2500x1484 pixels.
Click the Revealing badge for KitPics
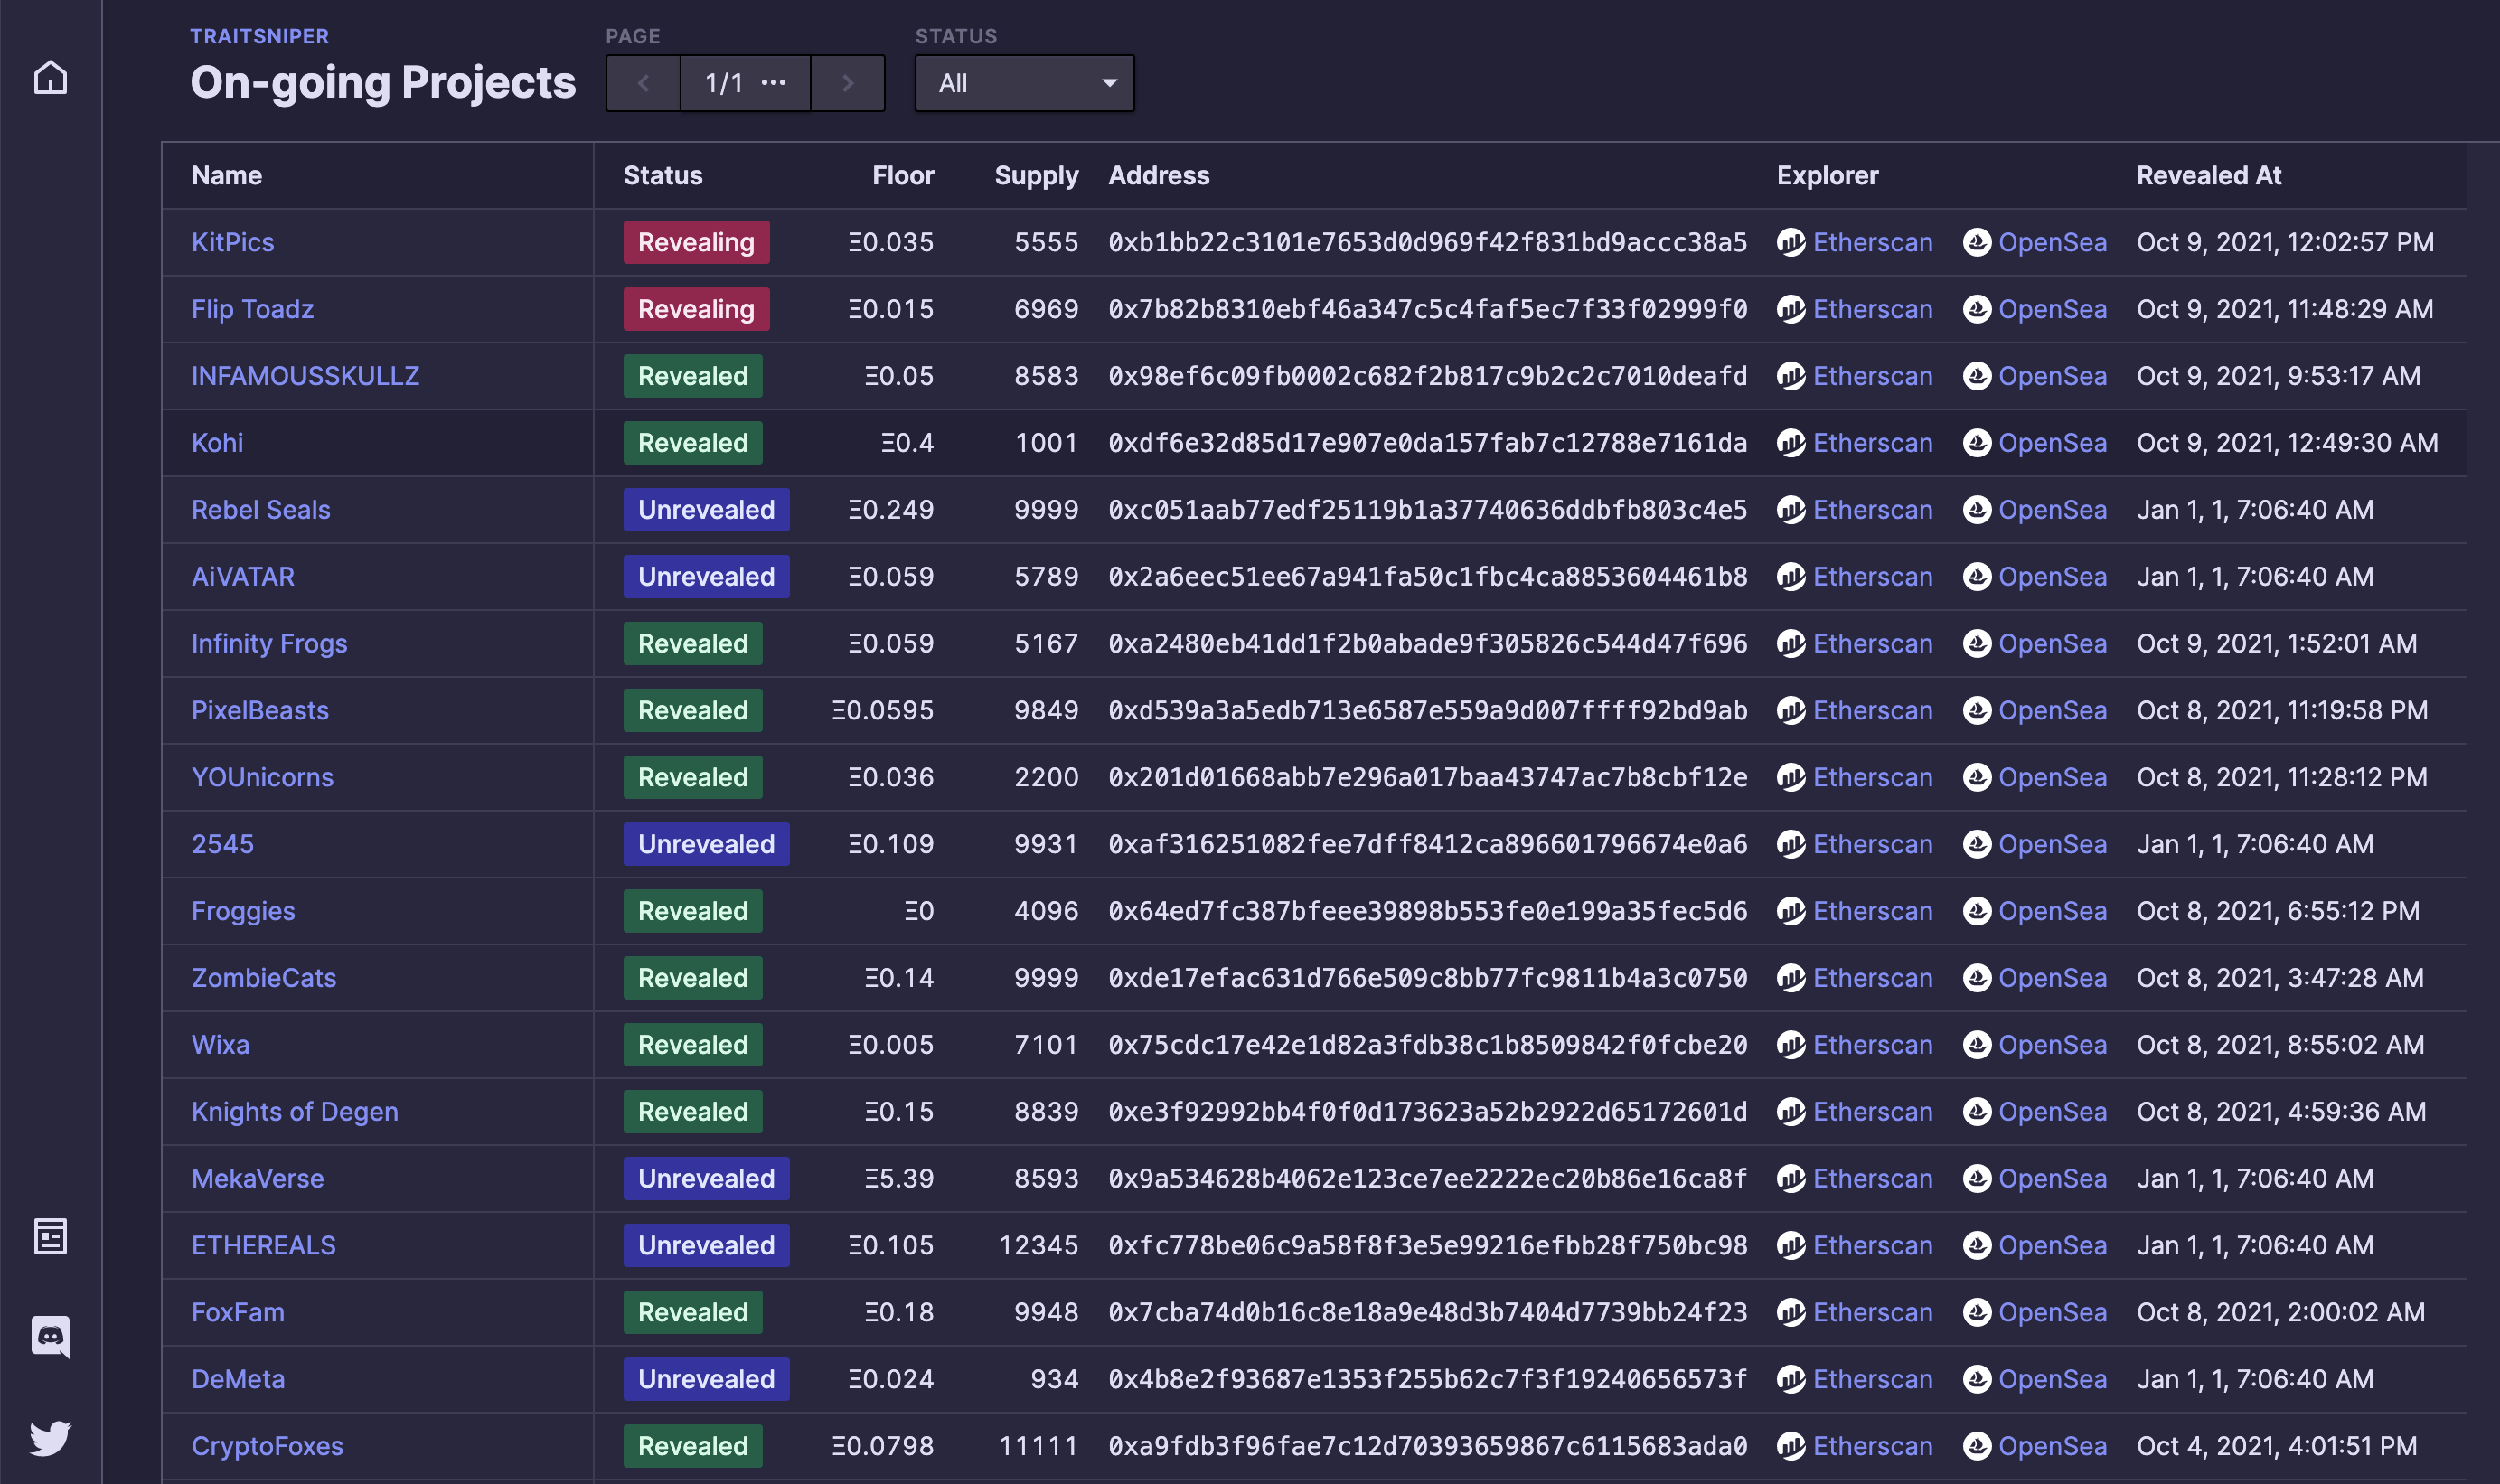[x=696, y=242]
